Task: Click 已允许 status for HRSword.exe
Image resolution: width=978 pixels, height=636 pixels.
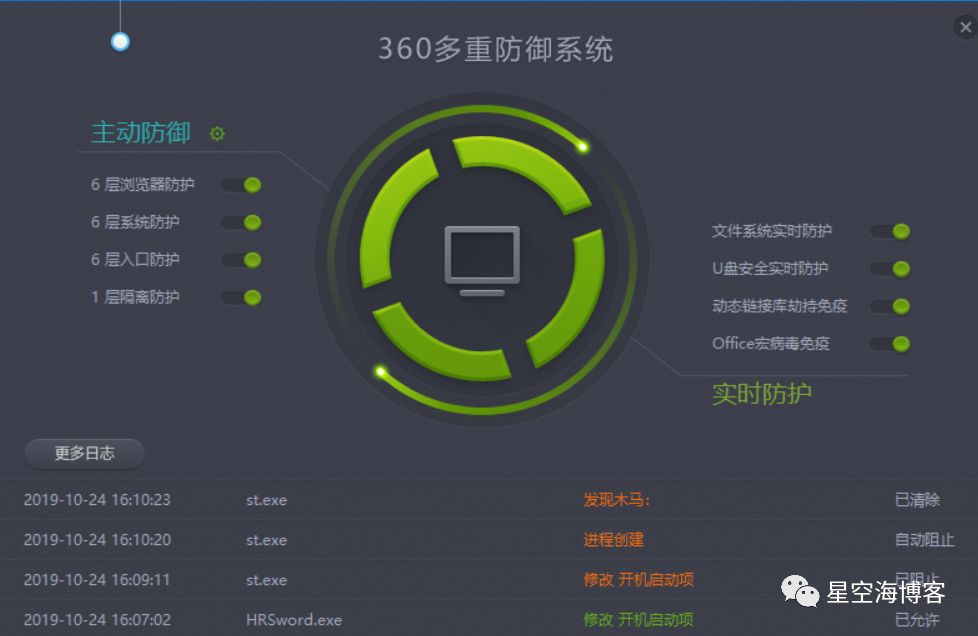Action: click(x=917, y=620)
